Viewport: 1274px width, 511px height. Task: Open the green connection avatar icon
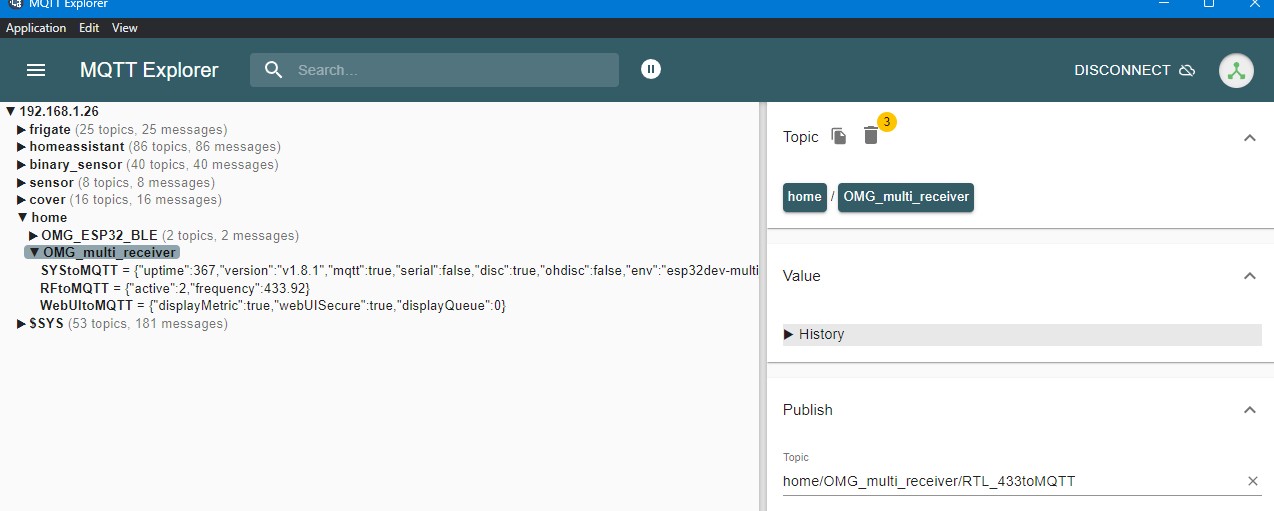click(x=1237, y=71)
